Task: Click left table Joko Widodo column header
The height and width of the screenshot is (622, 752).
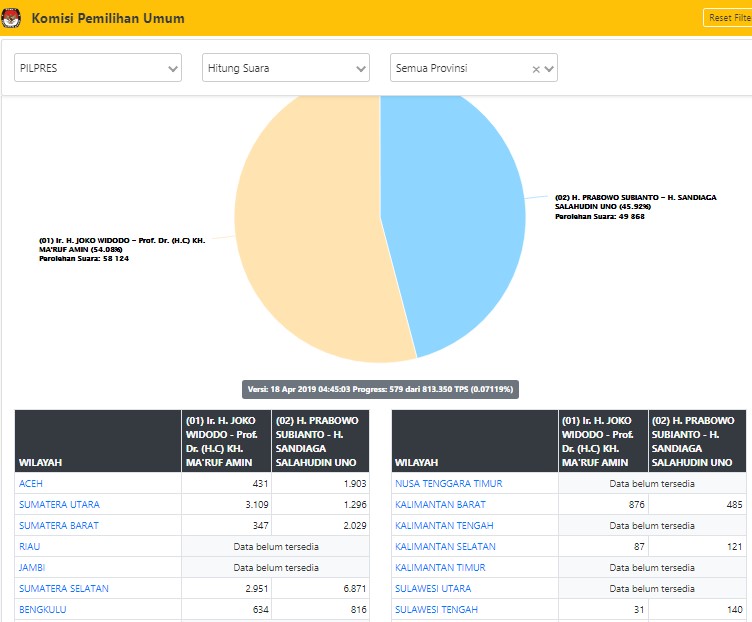Action: (x=226, y=441)
